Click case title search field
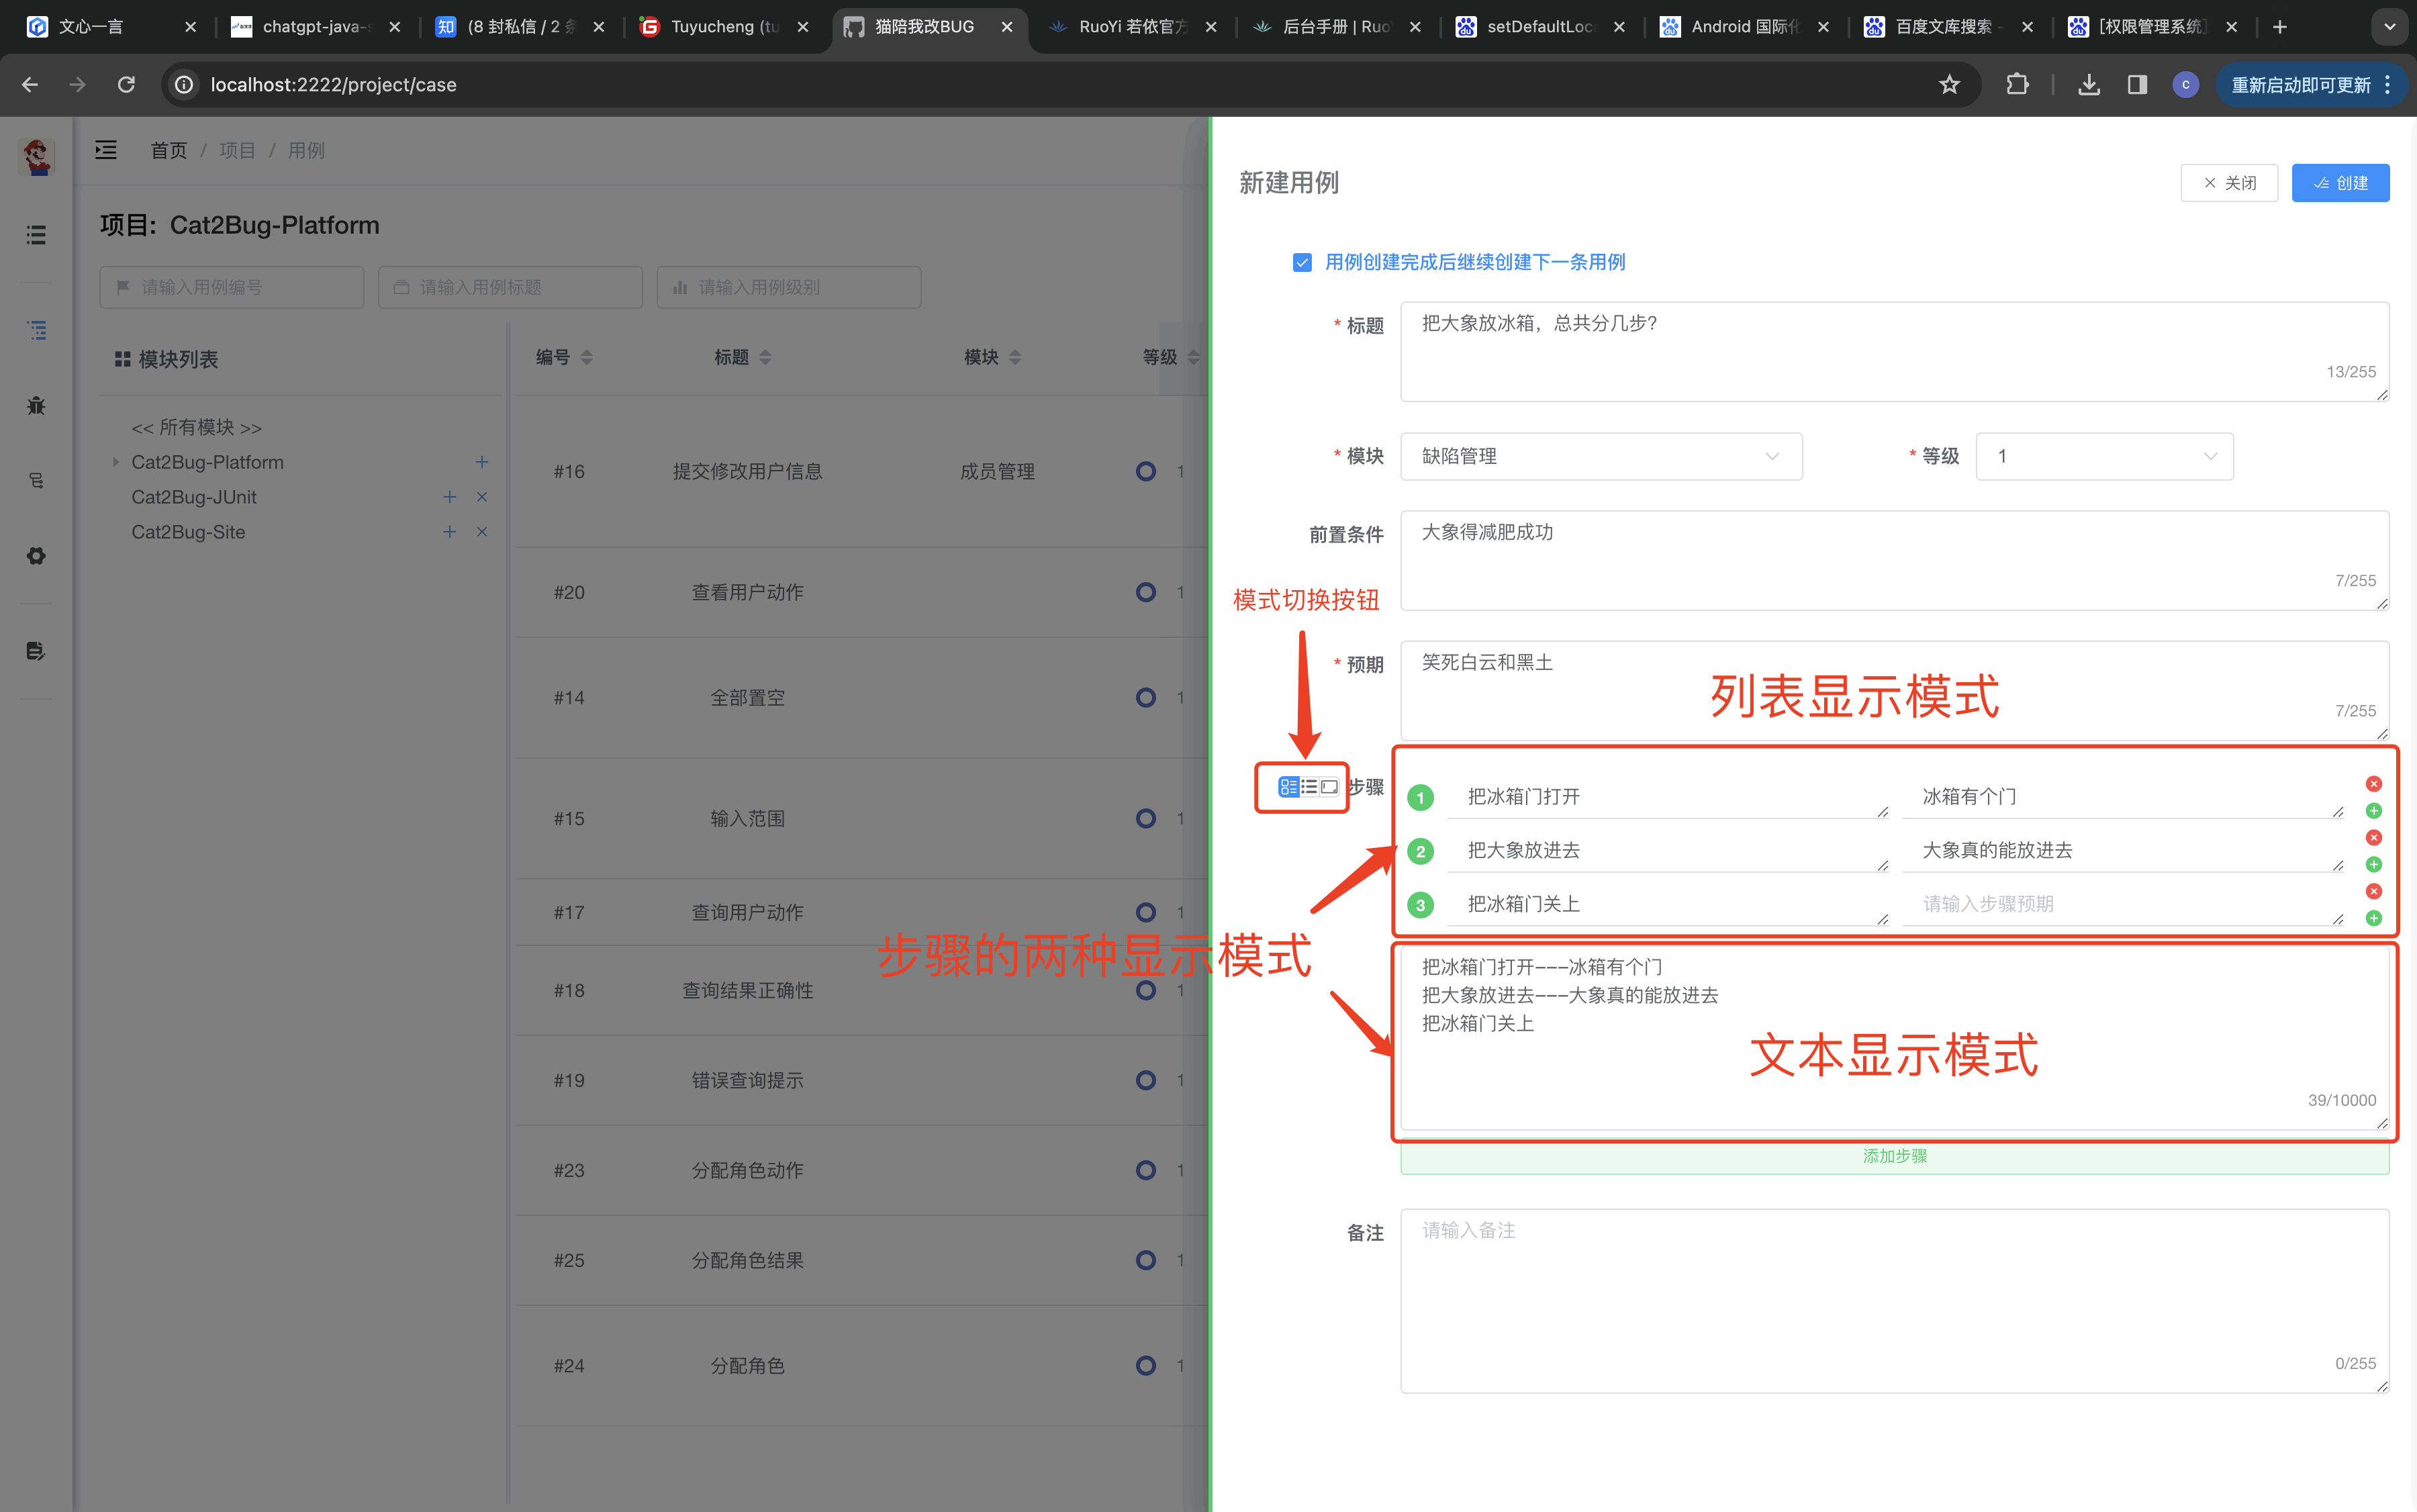2417x1512 pixels. 510,287
